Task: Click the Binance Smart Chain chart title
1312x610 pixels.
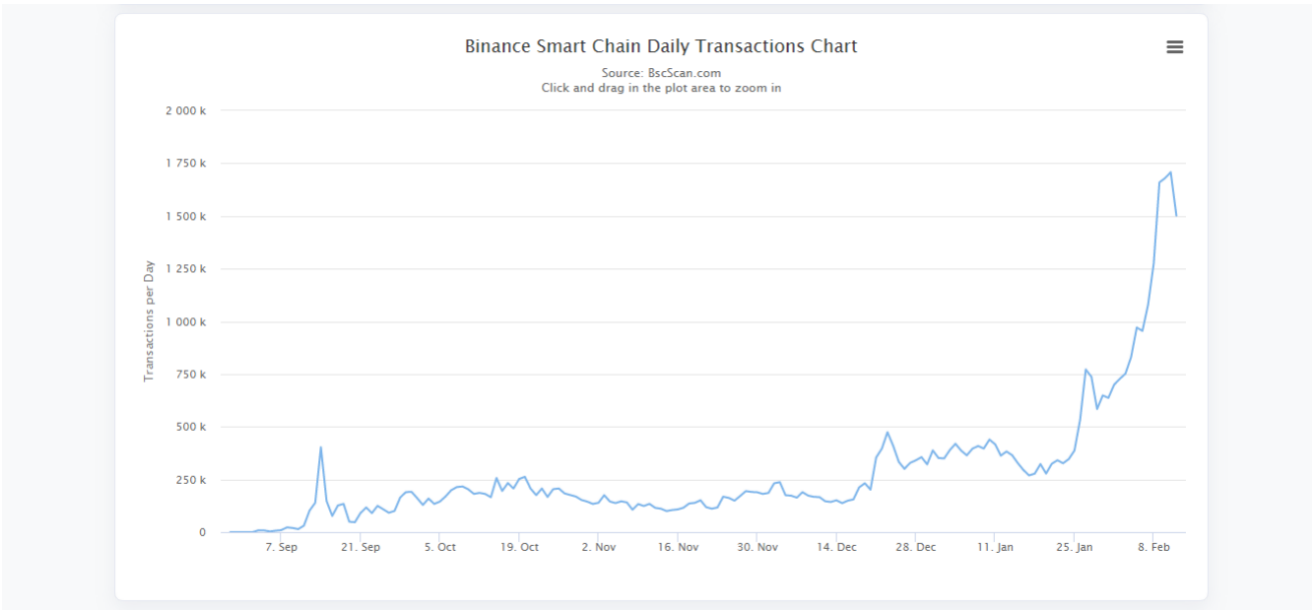Action: [661, 46]
